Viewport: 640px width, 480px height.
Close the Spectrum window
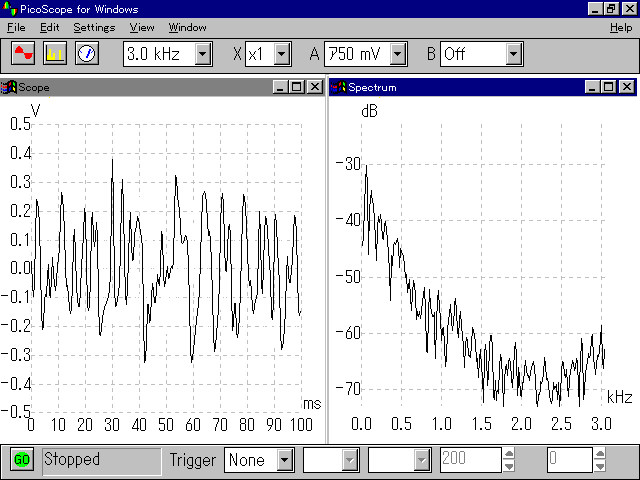point(627,87)
